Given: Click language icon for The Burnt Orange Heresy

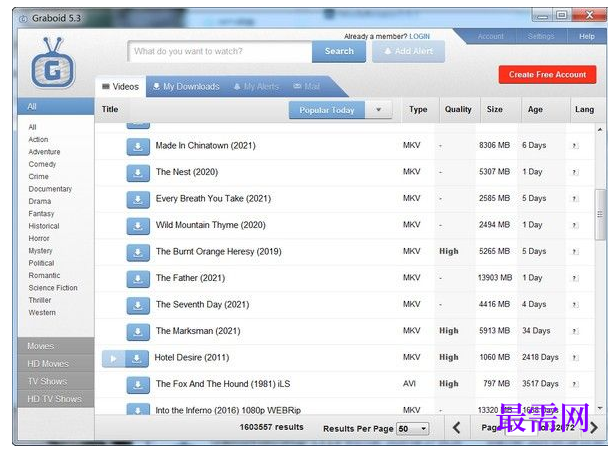Looking at the screenshot, I should 575,252.
